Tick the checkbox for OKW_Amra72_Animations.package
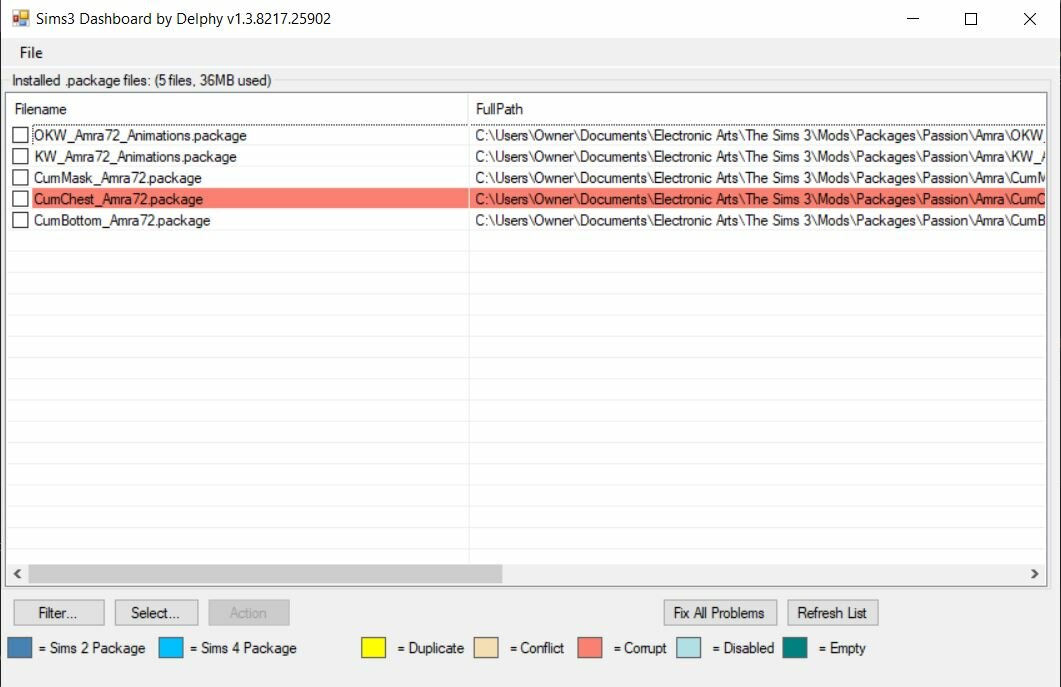 coord(20,135)
